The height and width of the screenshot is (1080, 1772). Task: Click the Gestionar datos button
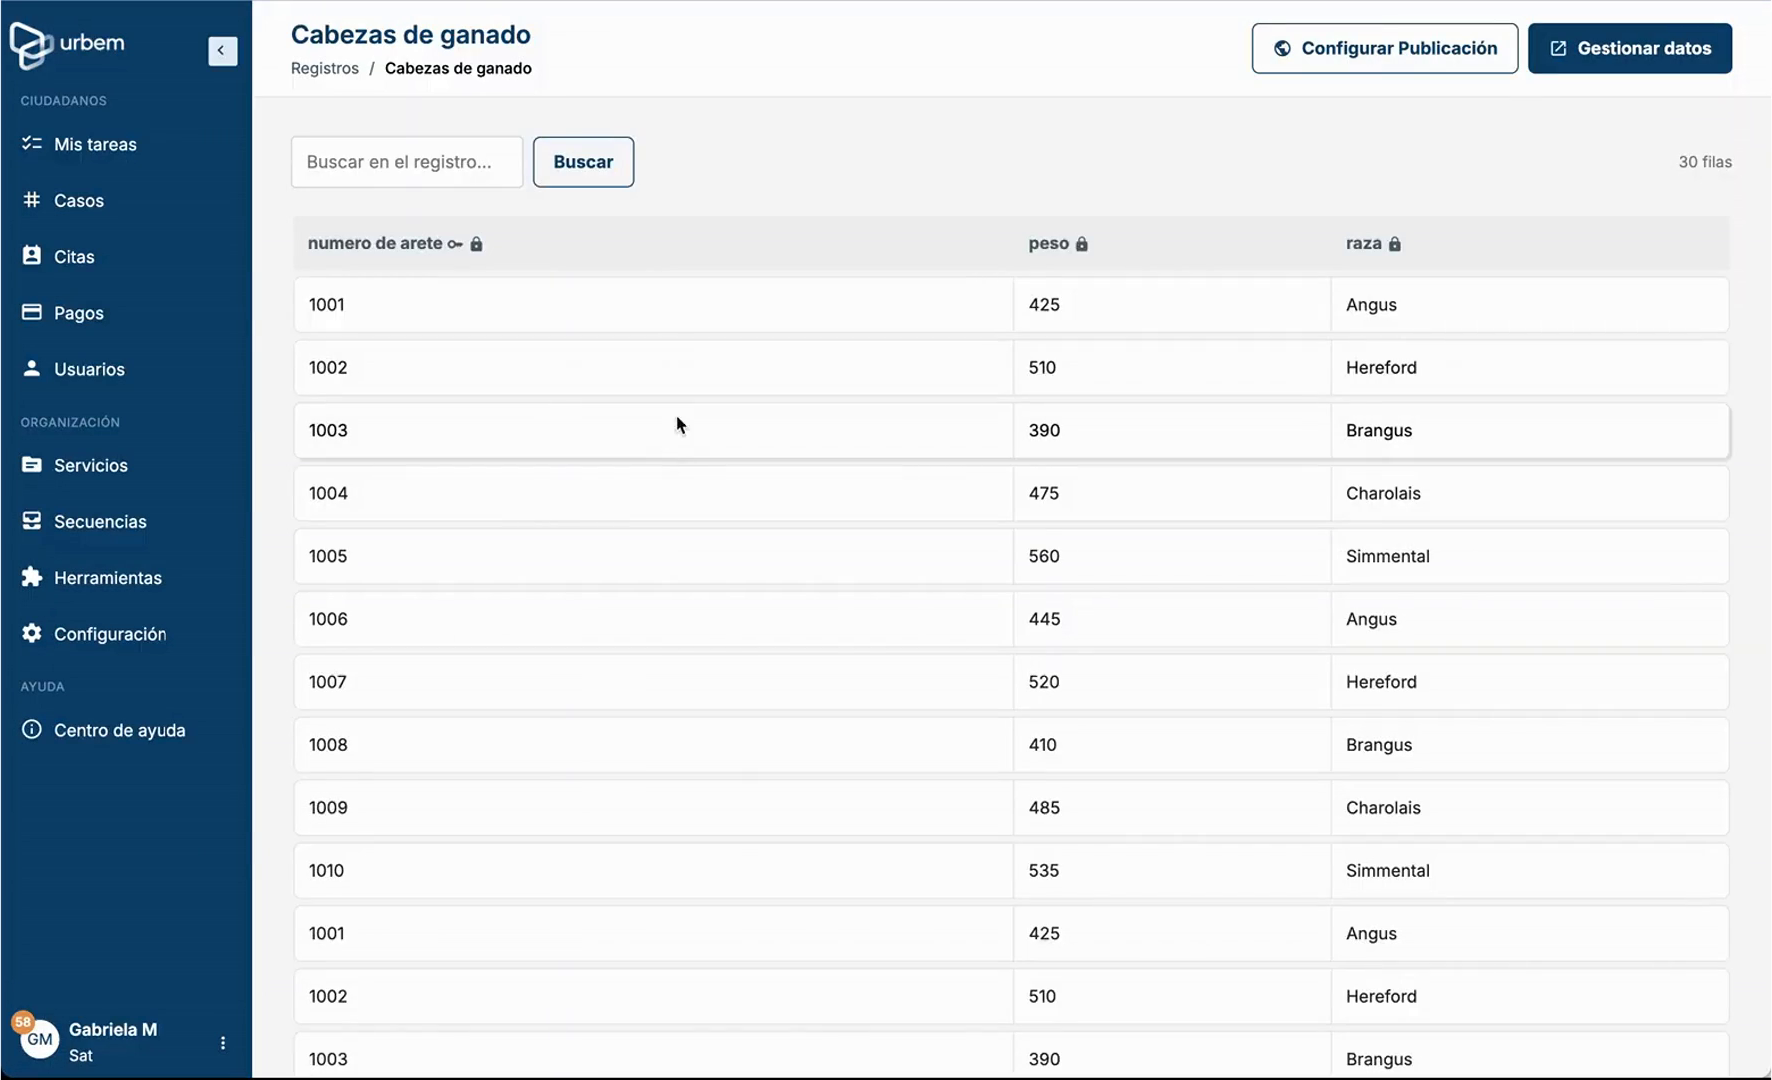pyautogui.click(x=1630, y=48)
